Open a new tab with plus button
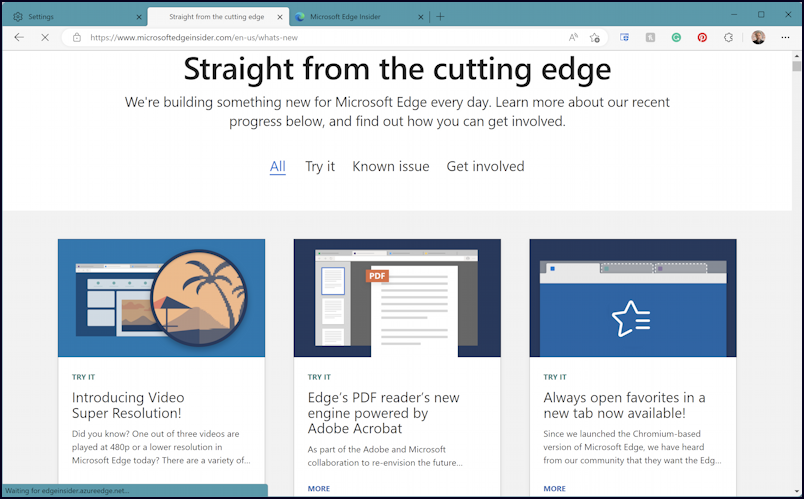The image size is (804, 499). 440,16
